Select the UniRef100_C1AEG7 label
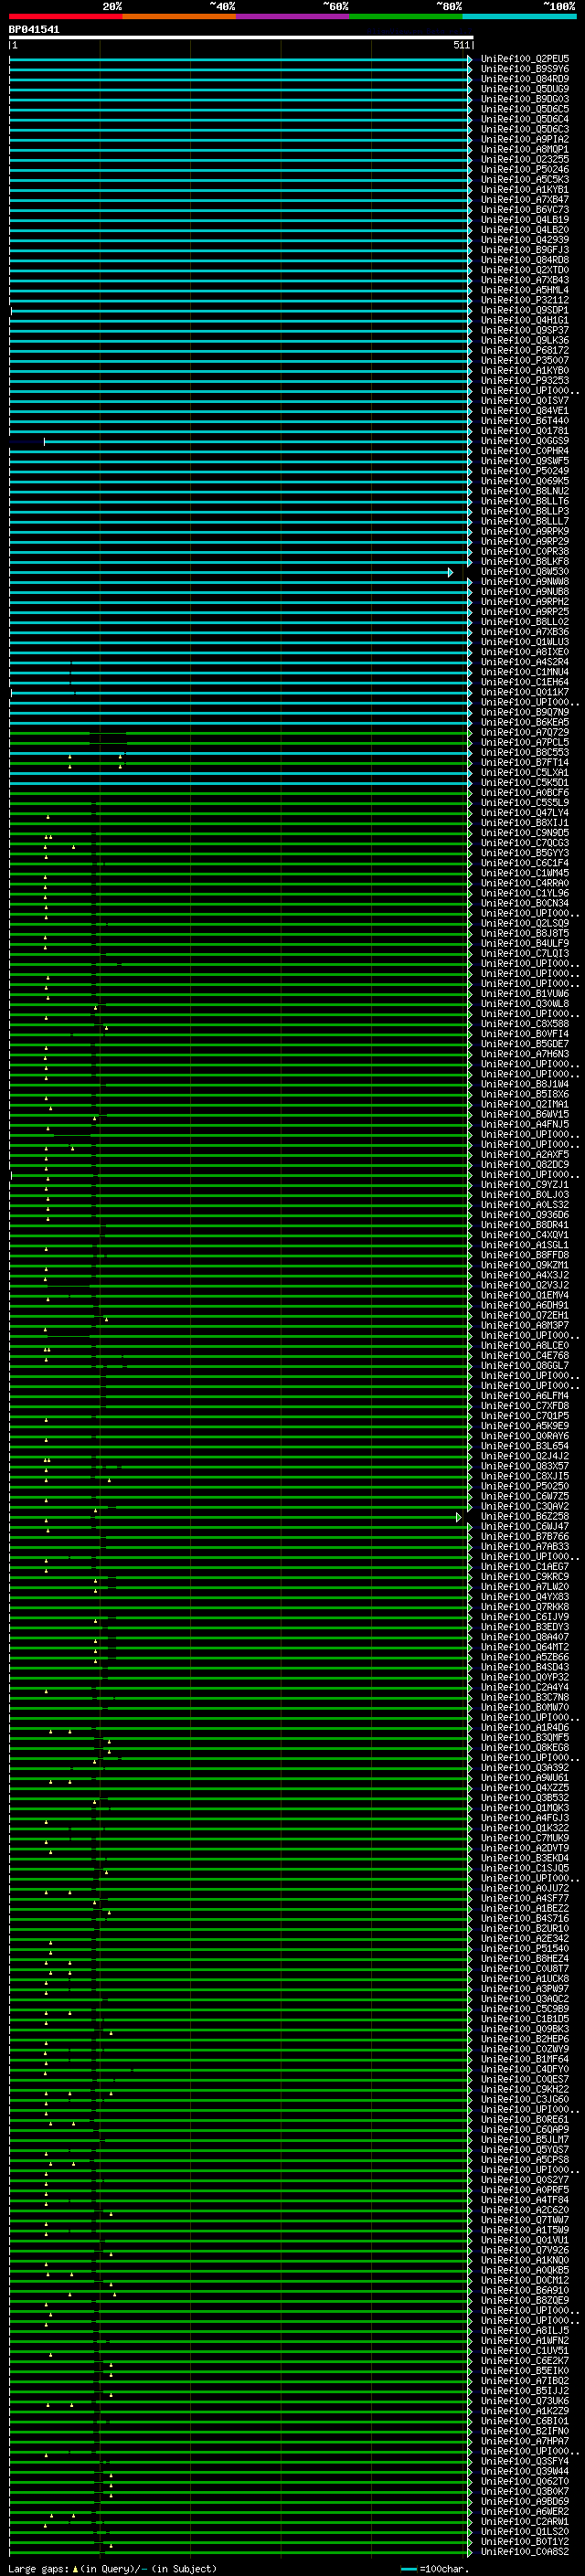585x2576 pixels. [x=525, y=1567]
